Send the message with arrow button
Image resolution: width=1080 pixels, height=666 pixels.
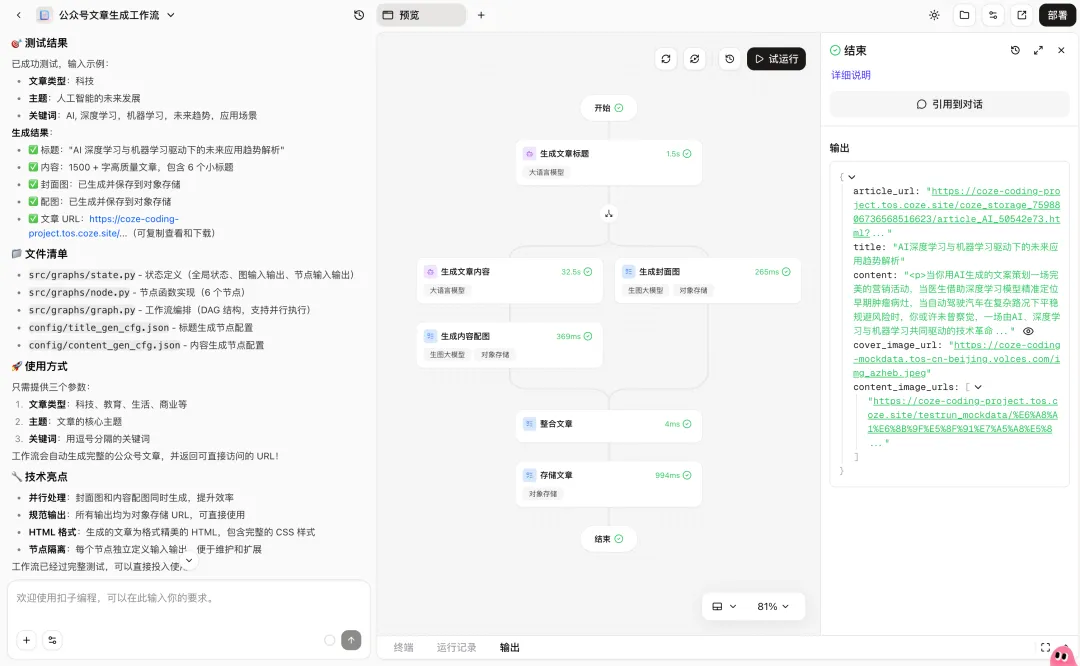(351, 641)
